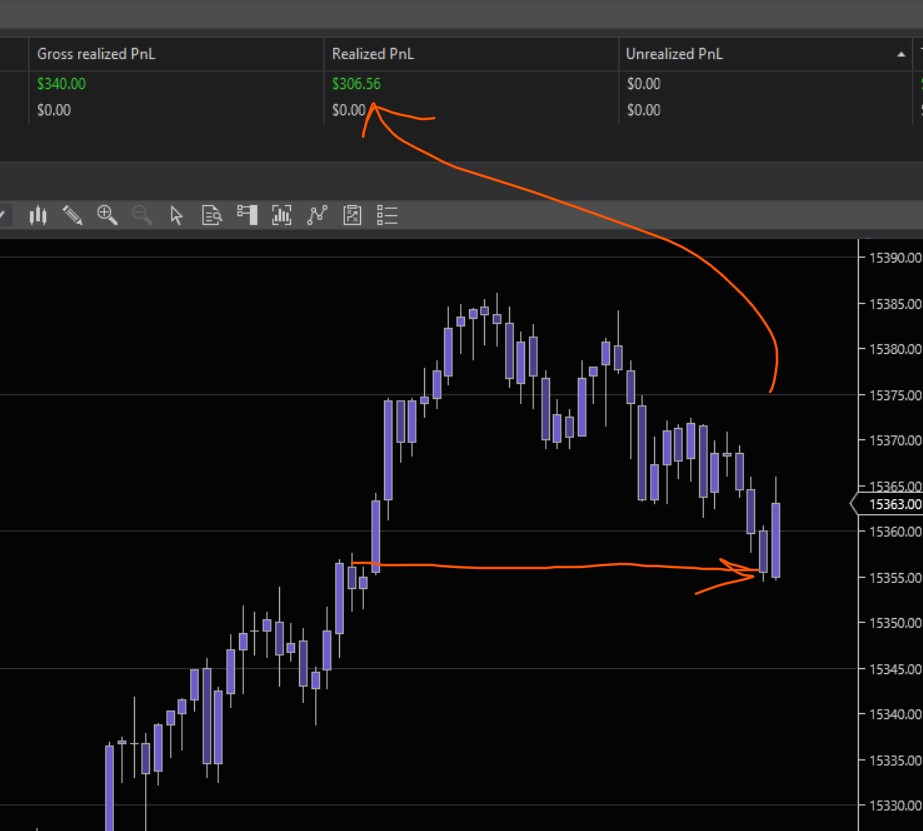The height and width of the screenshot is (831, 923).
Task: Open the indicators bar-chart icon
Action: (282, 214)
